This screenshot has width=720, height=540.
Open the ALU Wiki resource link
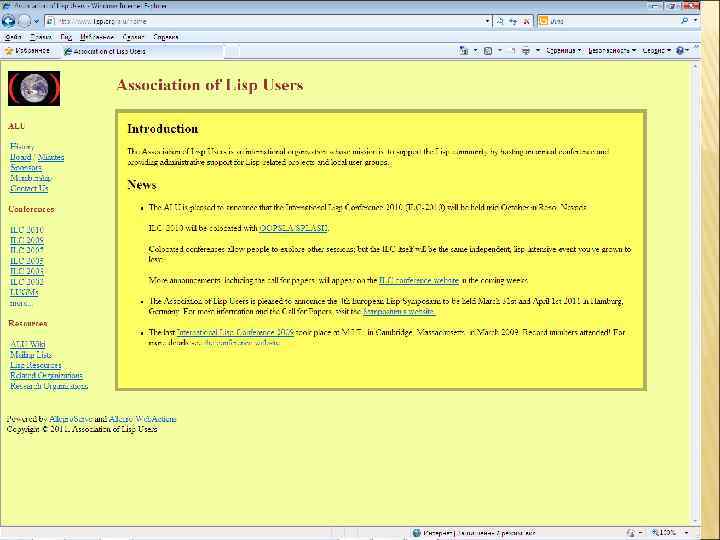(28, 344)
